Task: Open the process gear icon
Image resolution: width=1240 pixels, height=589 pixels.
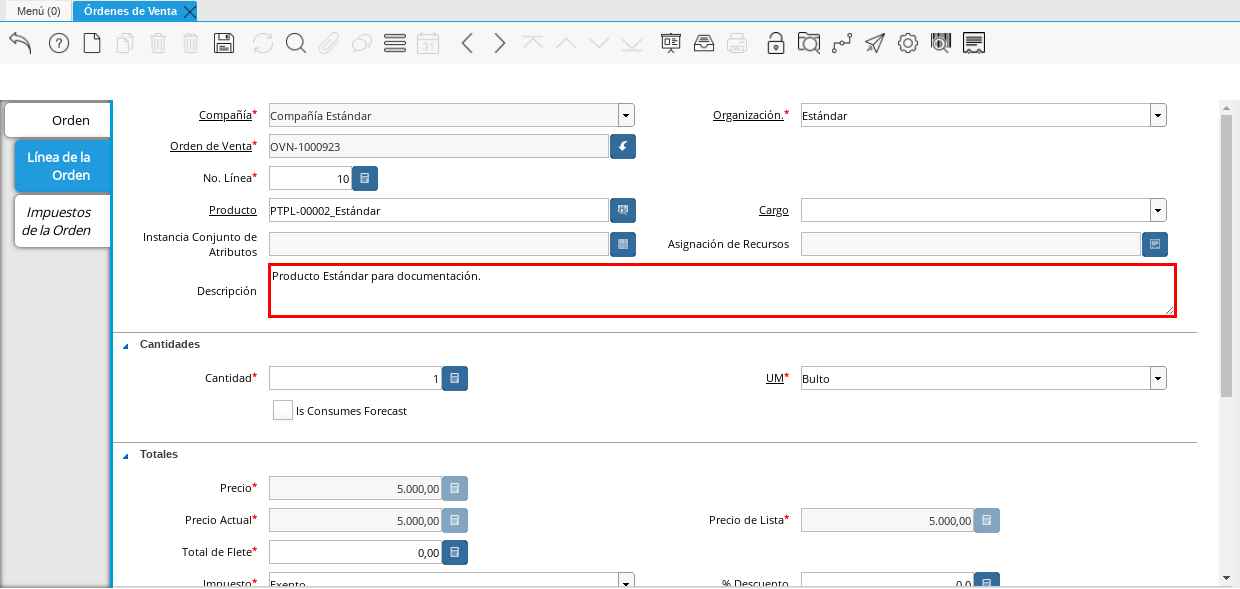Action: click(907, 43)
